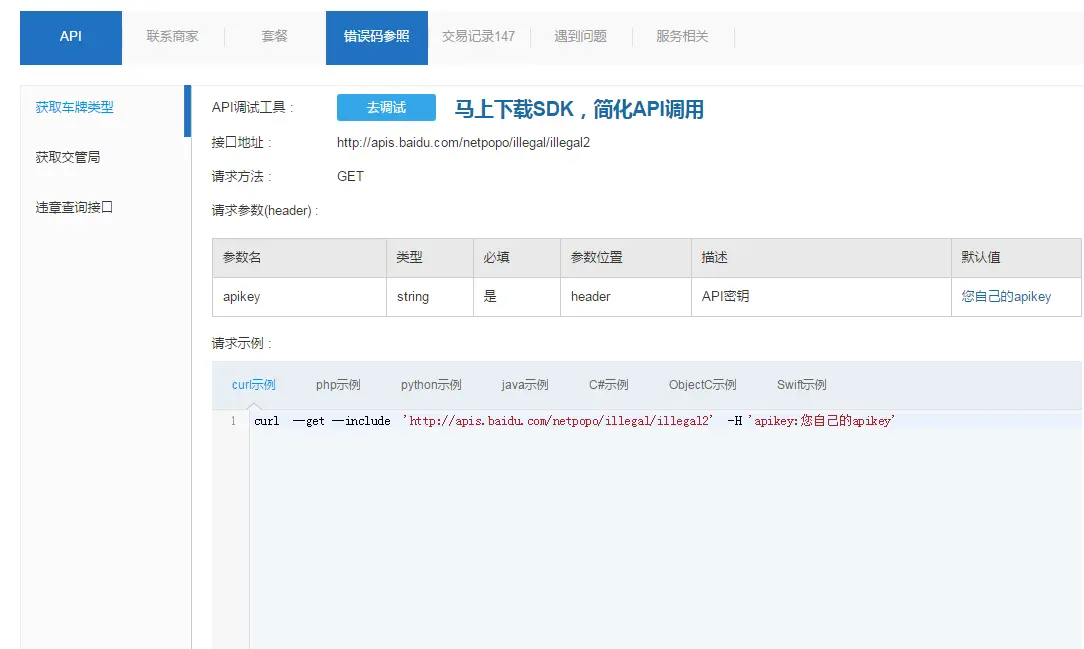Viewport: 1084px width, 649px height.
Task: Click the 默认值 column header
Action: tap(1016, 258)
